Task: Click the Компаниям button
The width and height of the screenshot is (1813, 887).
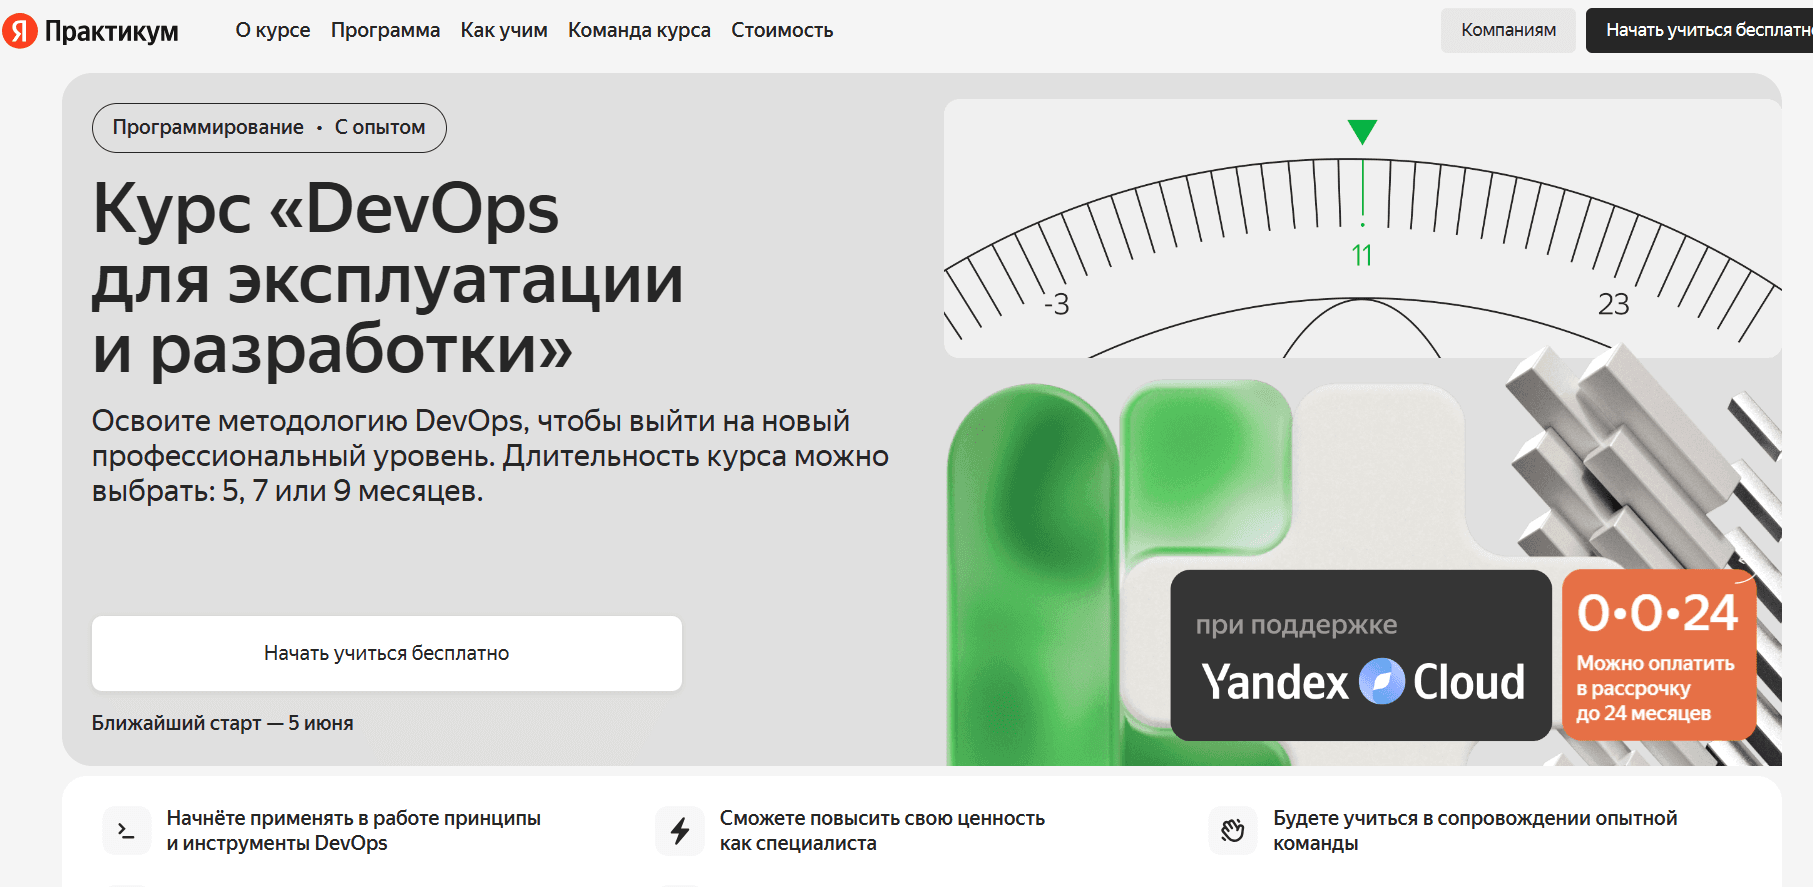Action: pyautogui.click(x=1508, y=30)
